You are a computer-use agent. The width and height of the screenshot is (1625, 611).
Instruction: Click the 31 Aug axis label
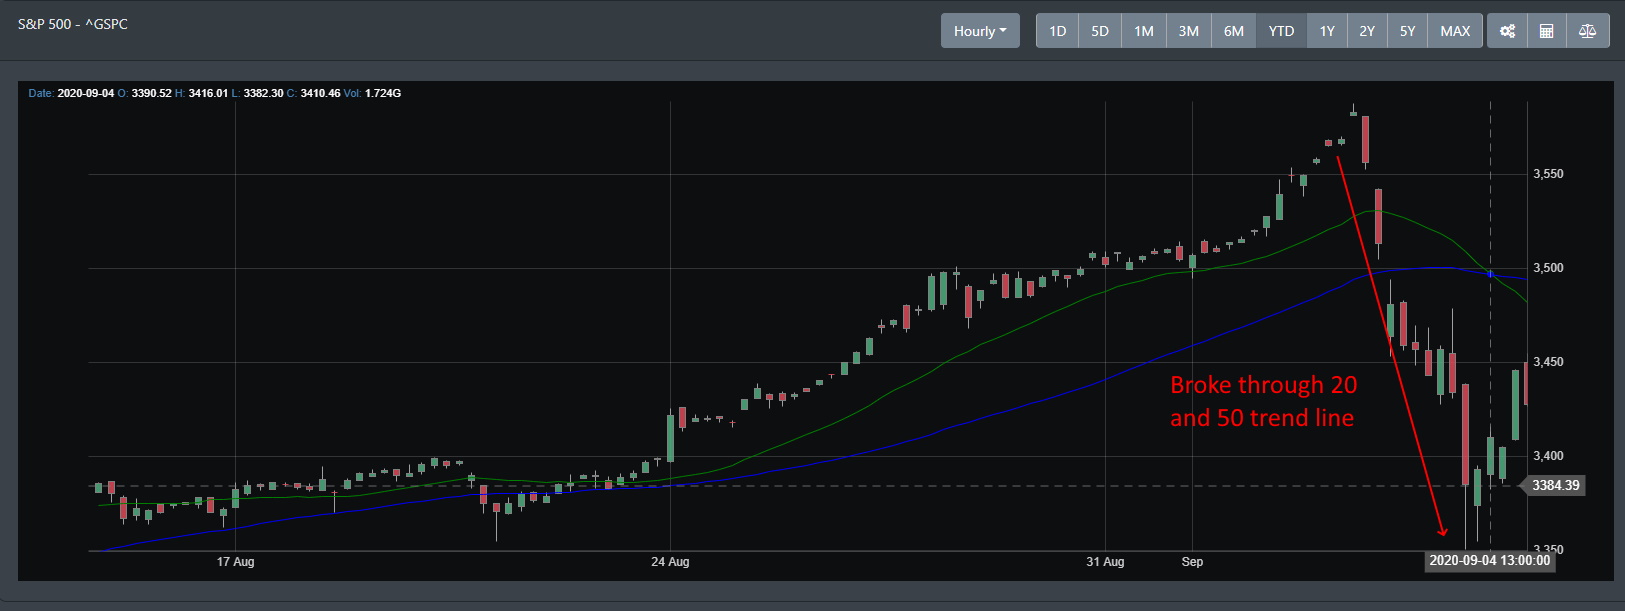pos(1105,562)
